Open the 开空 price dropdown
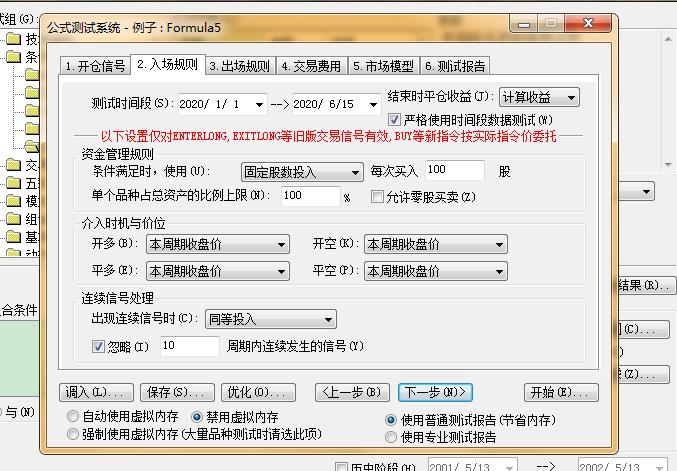 pos(436,244)
